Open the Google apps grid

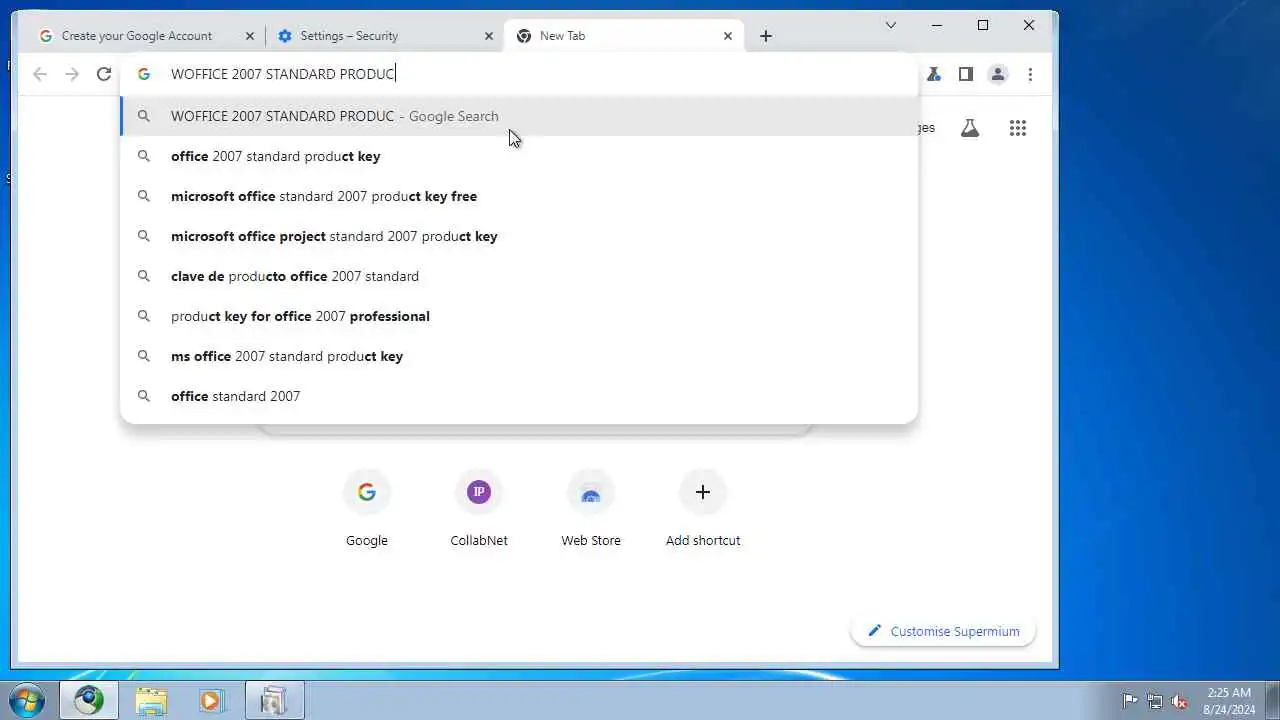(1018, 128)
